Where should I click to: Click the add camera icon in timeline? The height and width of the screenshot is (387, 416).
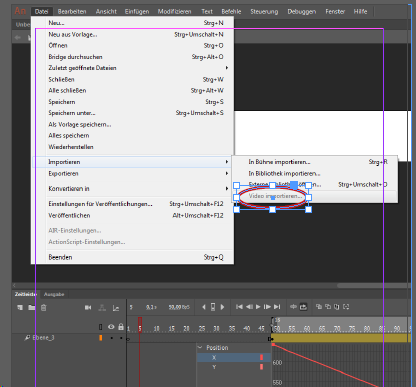coord(88,307)
